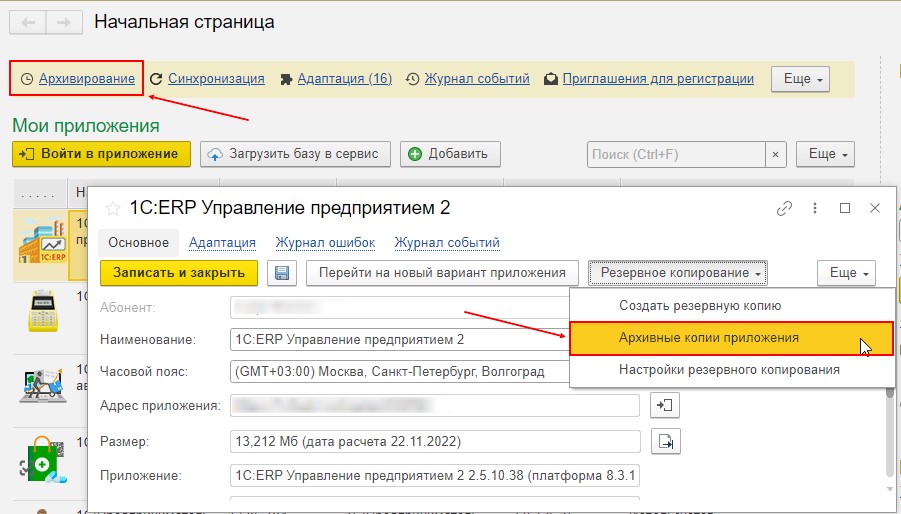Click the Абонент field
This screenshot has width=901, height=514.
point(400,307)
